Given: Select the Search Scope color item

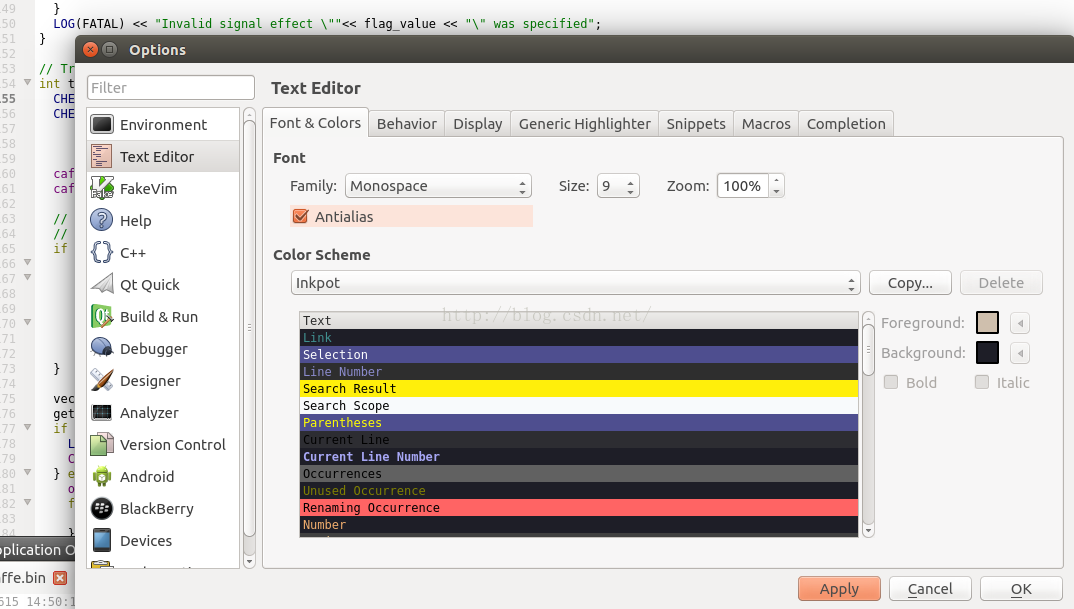Looking at the screenshot, I should (x=579, y=406).
